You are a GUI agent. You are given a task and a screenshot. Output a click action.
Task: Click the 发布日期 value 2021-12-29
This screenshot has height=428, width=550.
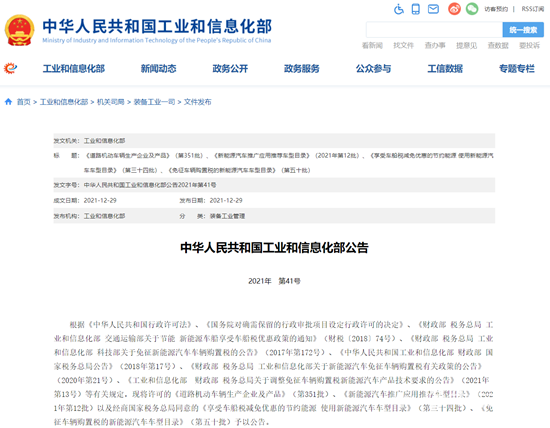(x=226, y=200)
